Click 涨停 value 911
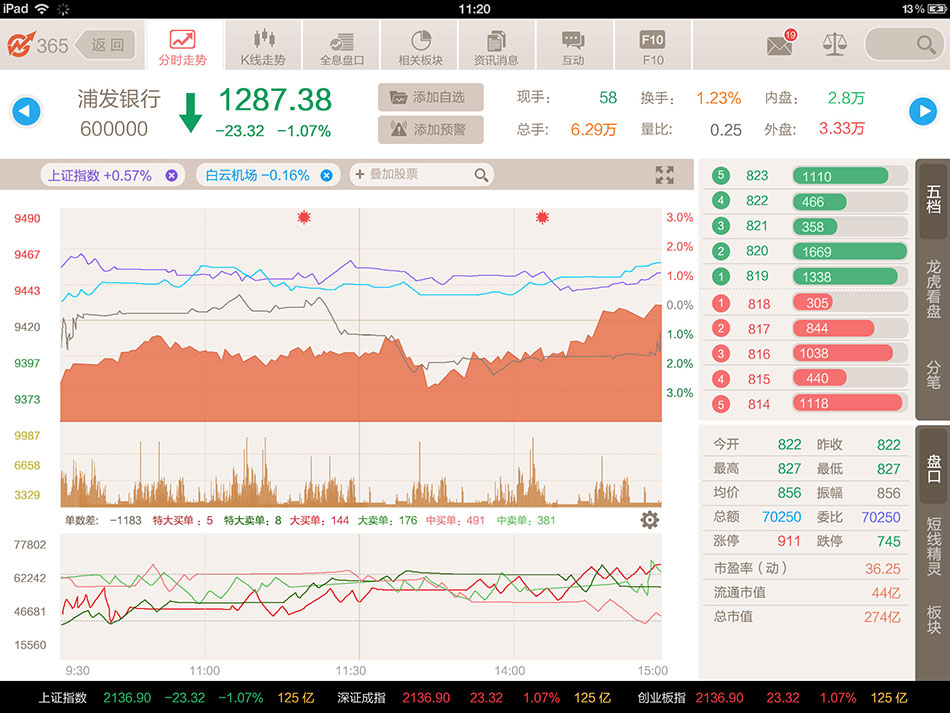 click(x=789, y=541)
